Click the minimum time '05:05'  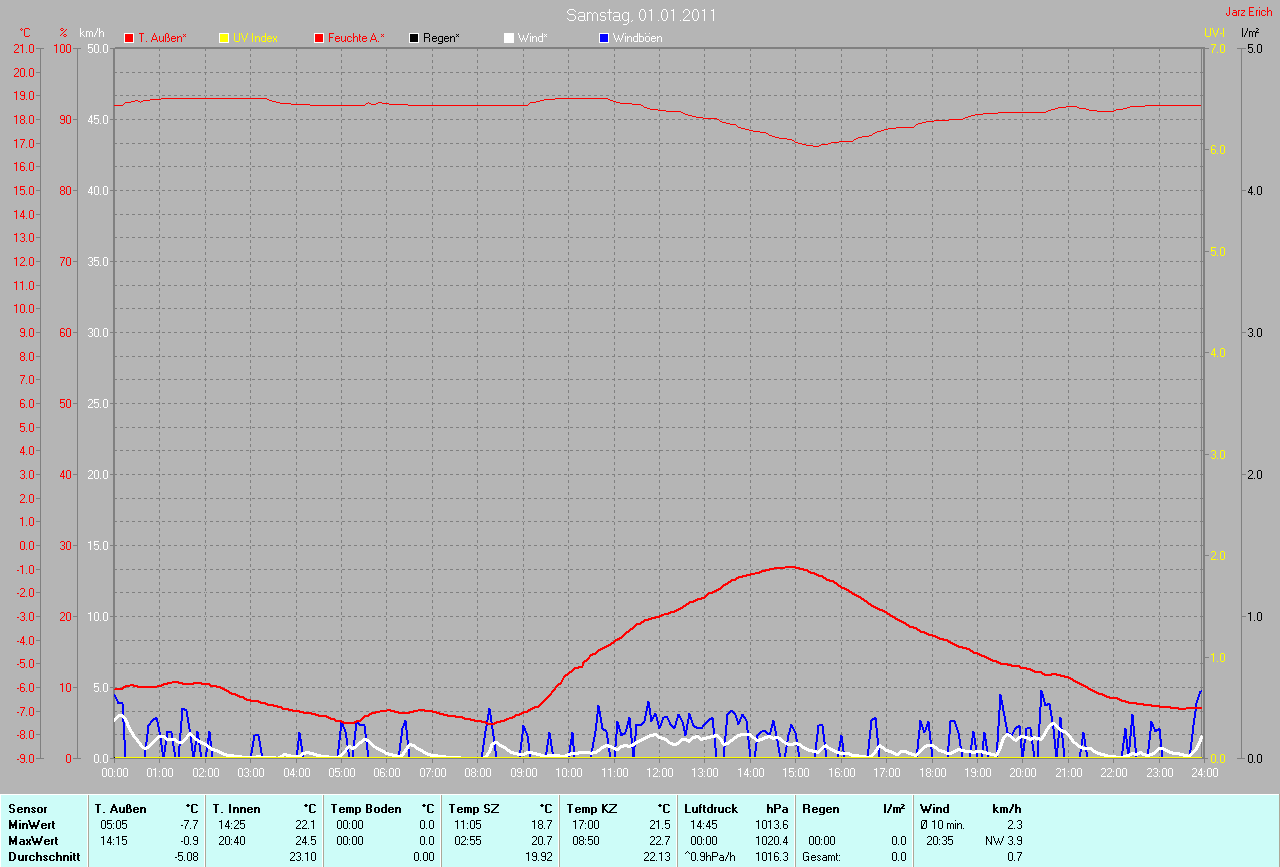[114, 825]
